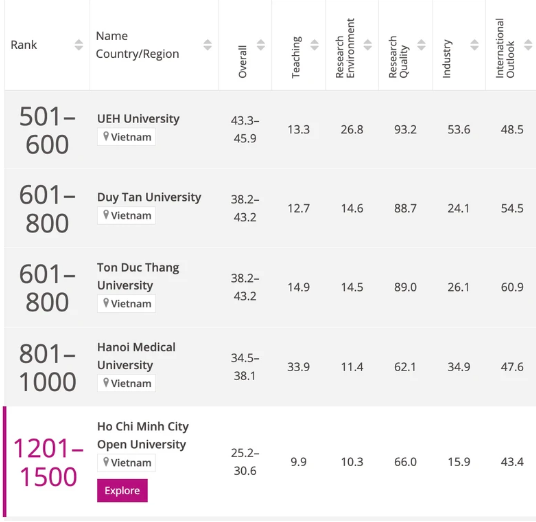Sort by Overall score arrows
The image size is (536, 522).
point(261,45)
